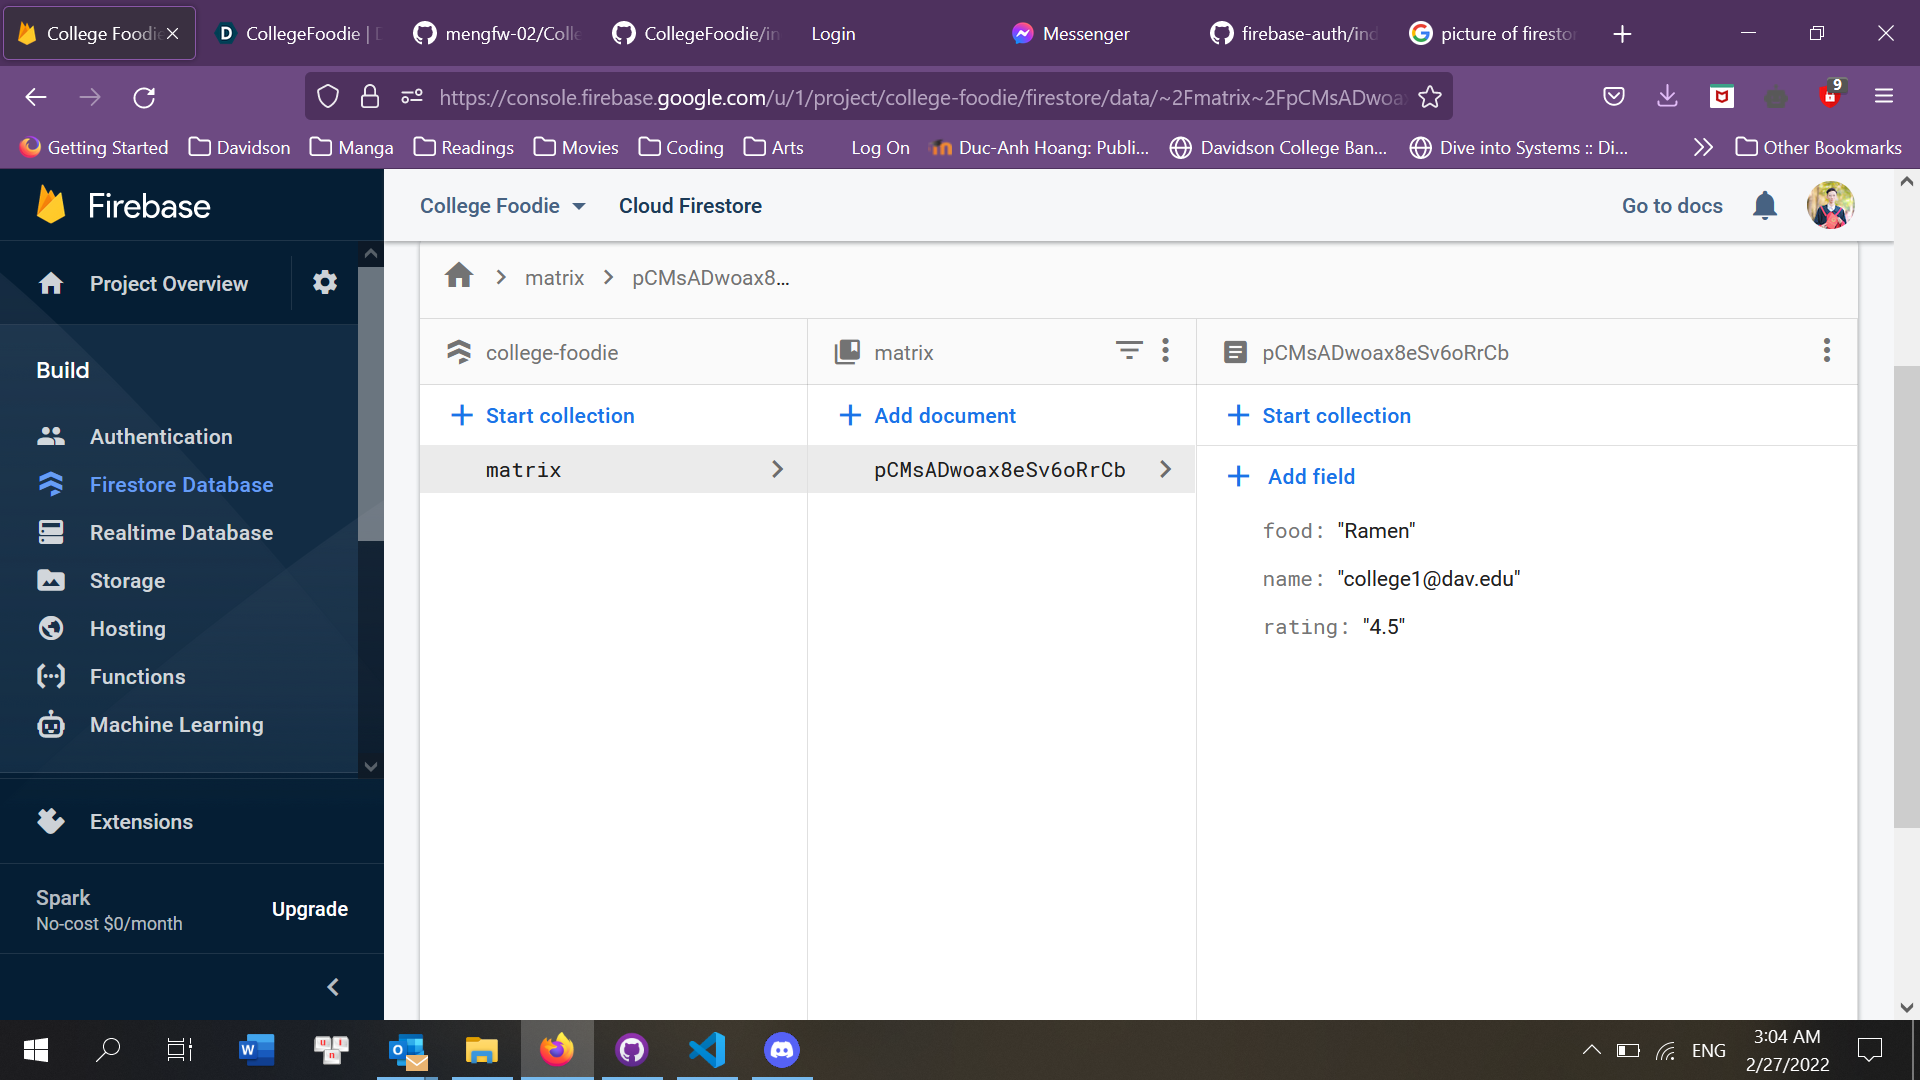Image resolution: width=1920 pixels, height=1080 pixels.
Task: Click the home icon in breadcrumb
Action: (x=459, y=276)
